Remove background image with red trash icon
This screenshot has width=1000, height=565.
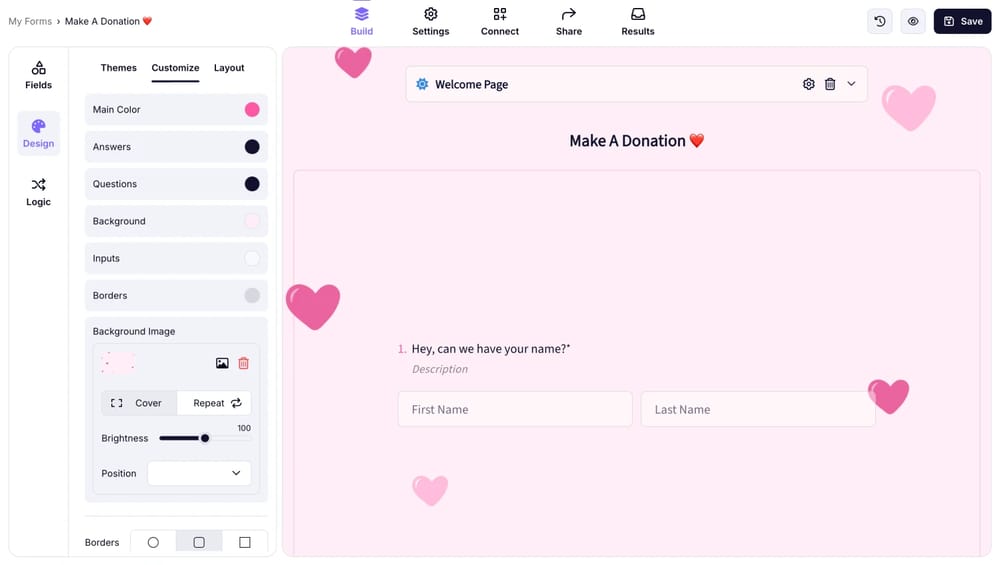[x=244, y=363]
